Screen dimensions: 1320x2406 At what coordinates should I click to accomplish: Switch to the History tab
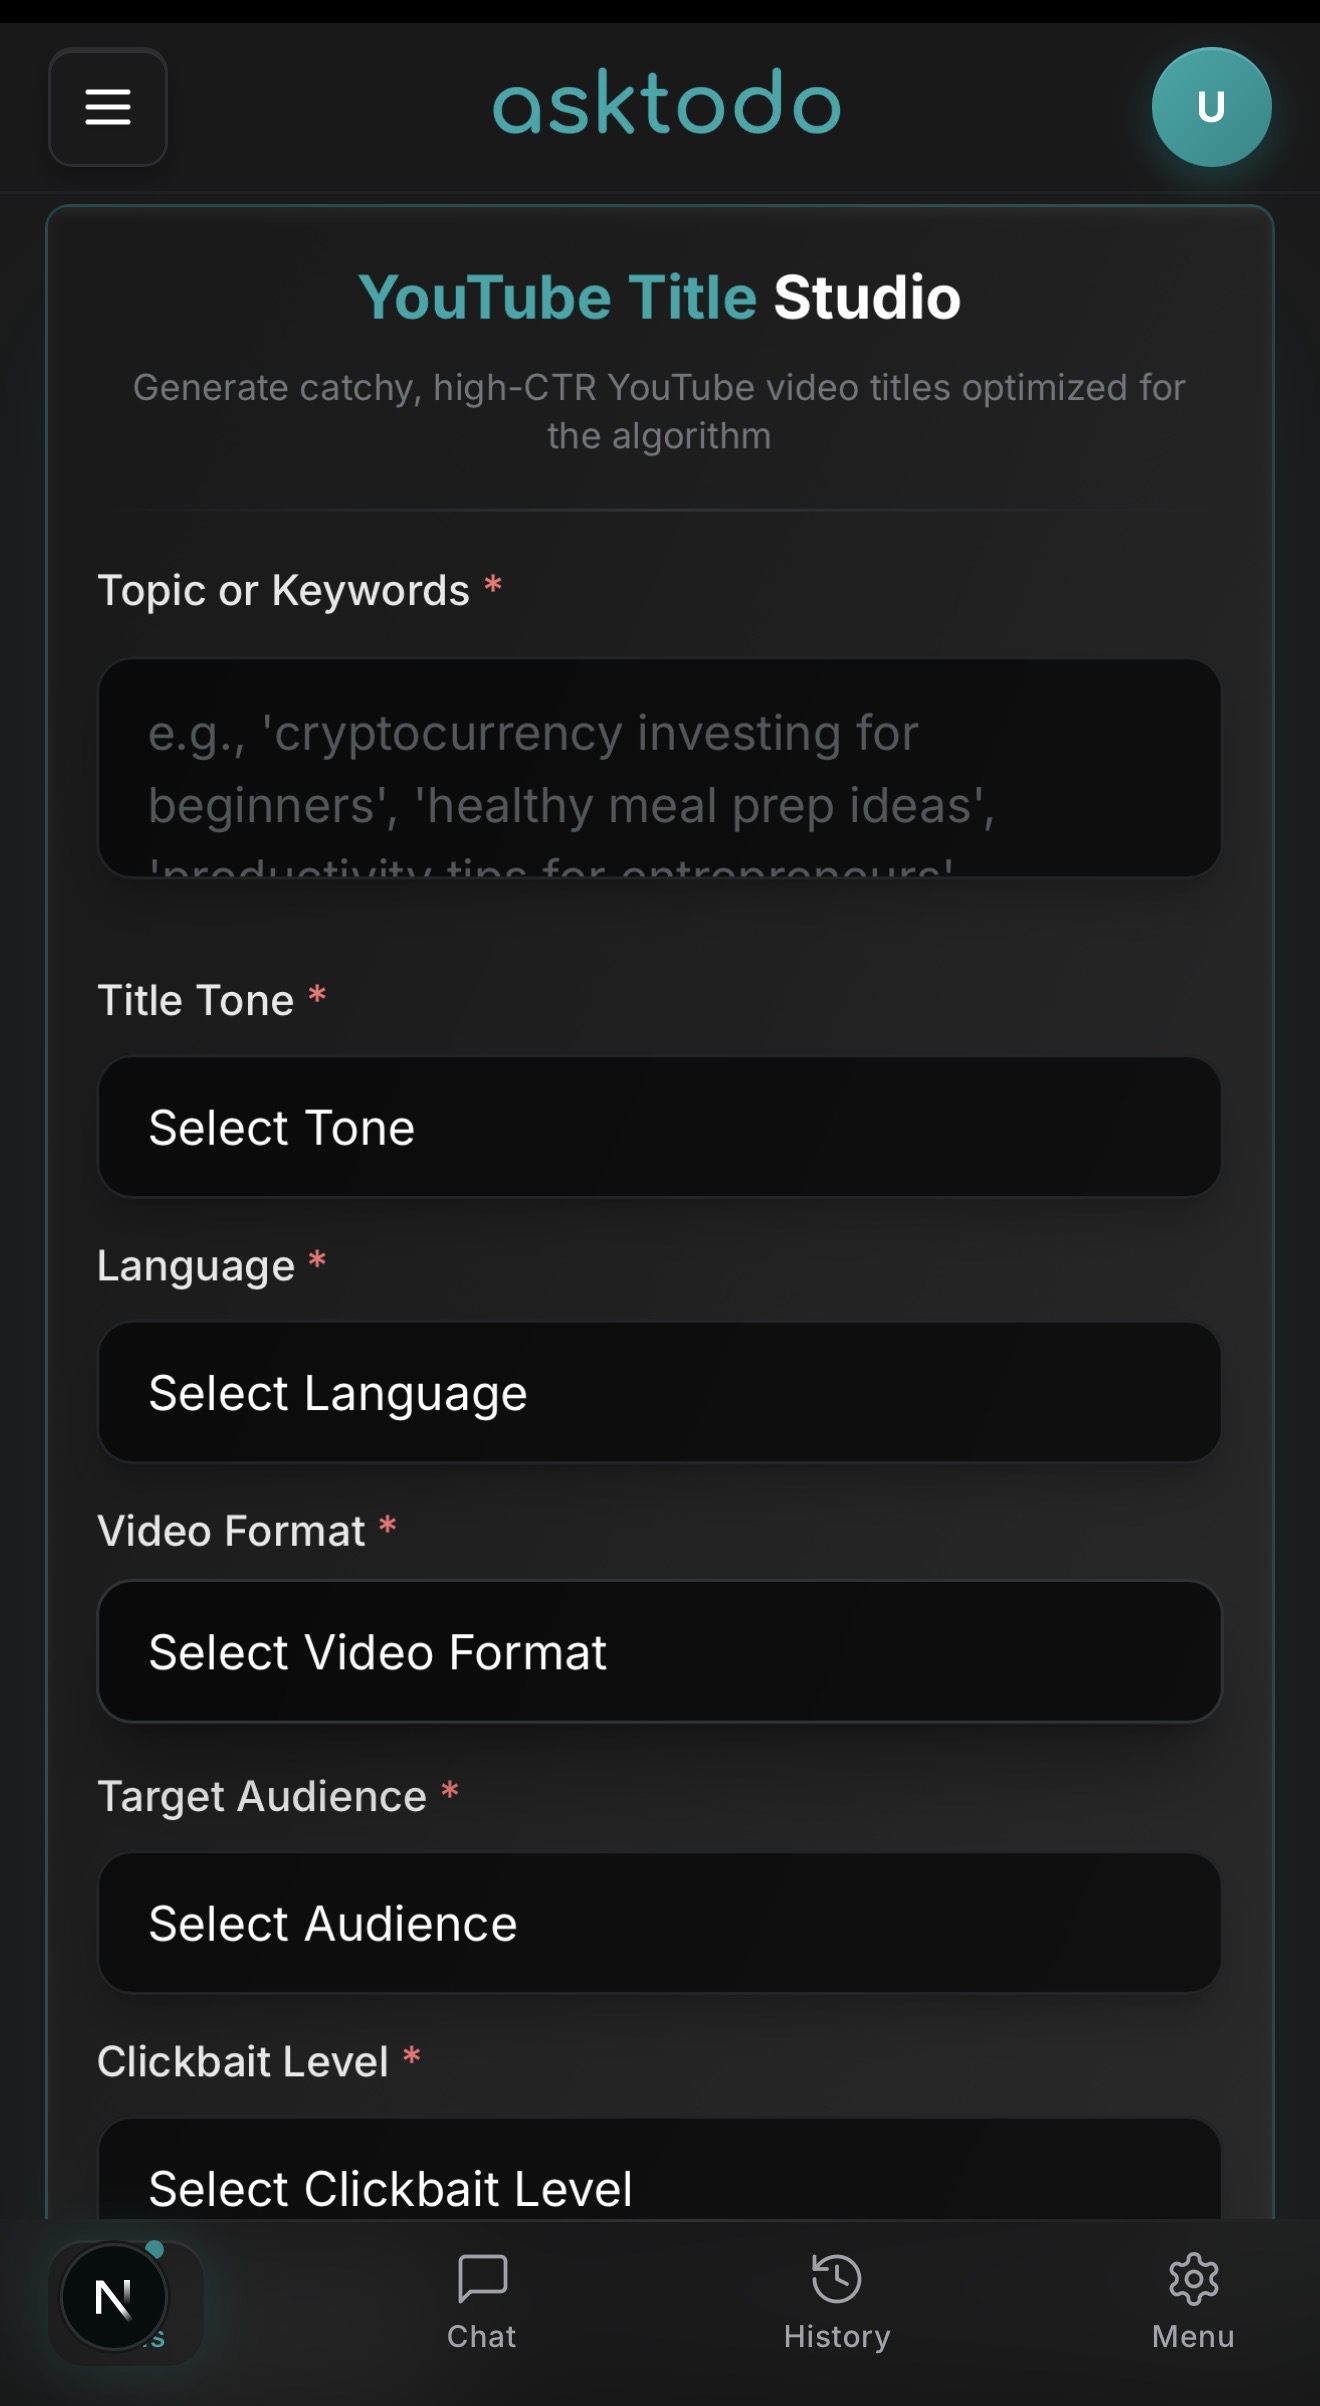click(836, 2300)
